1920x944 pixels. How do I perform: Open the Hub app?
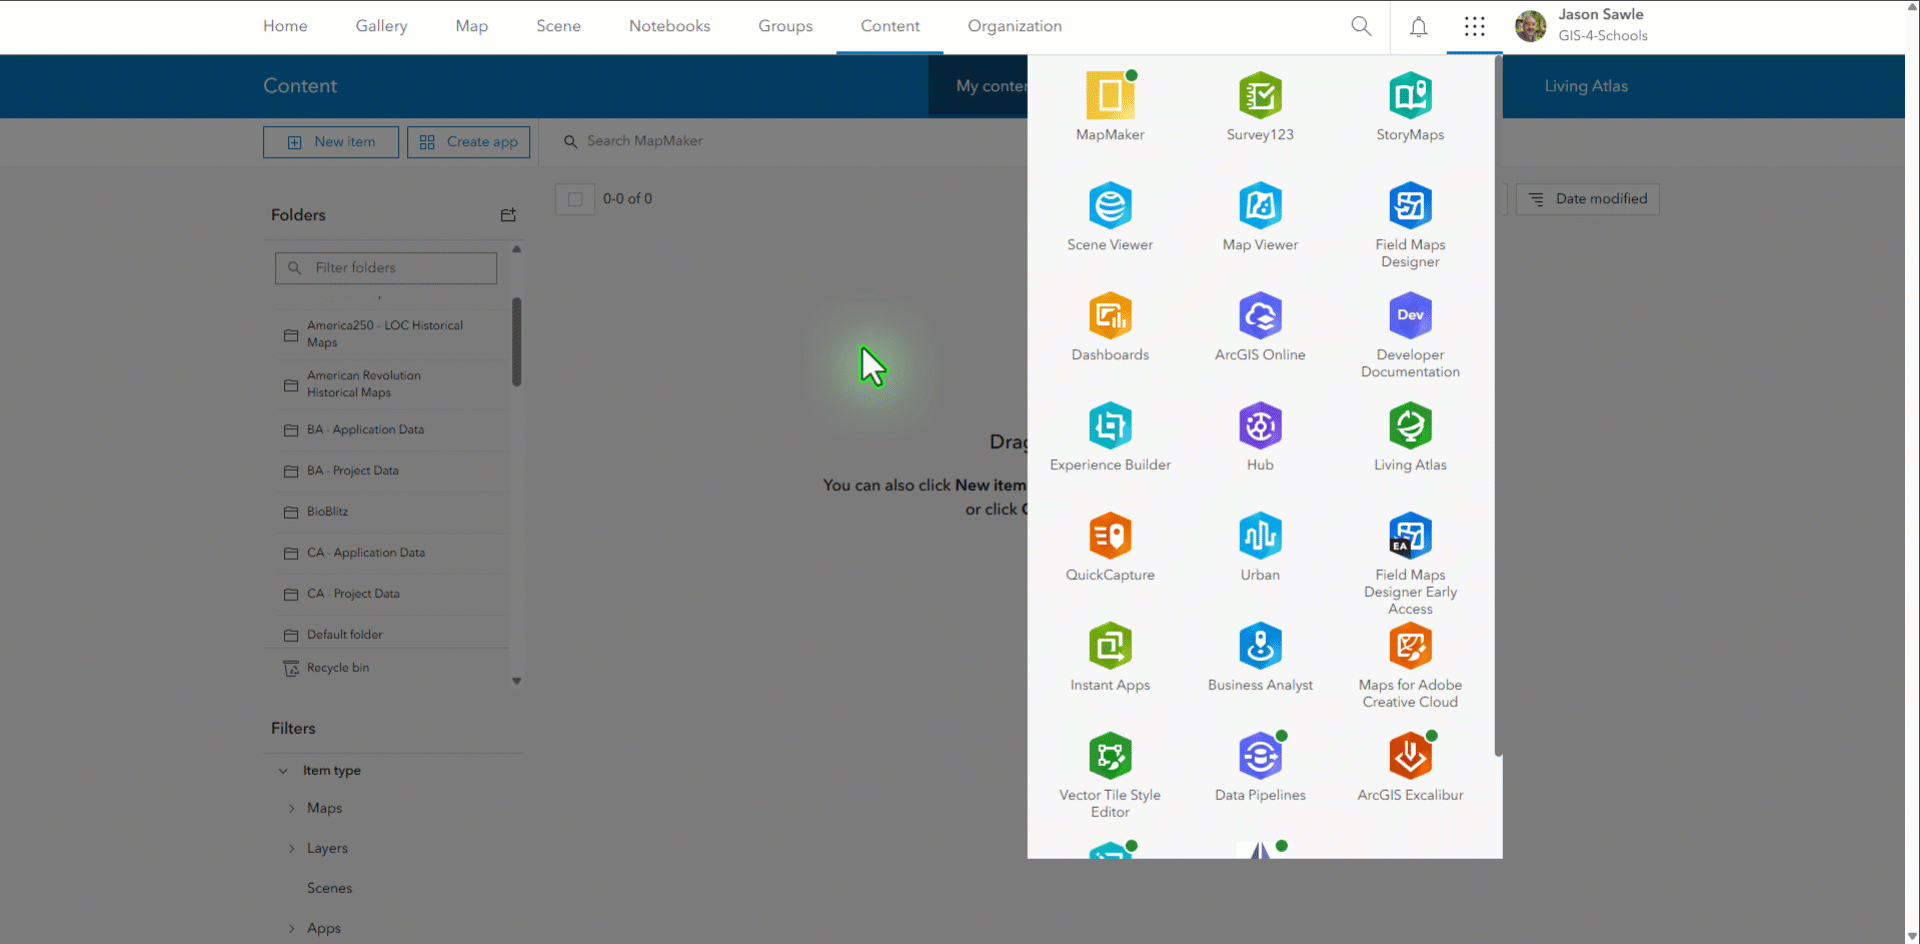tap(1260, 437)
